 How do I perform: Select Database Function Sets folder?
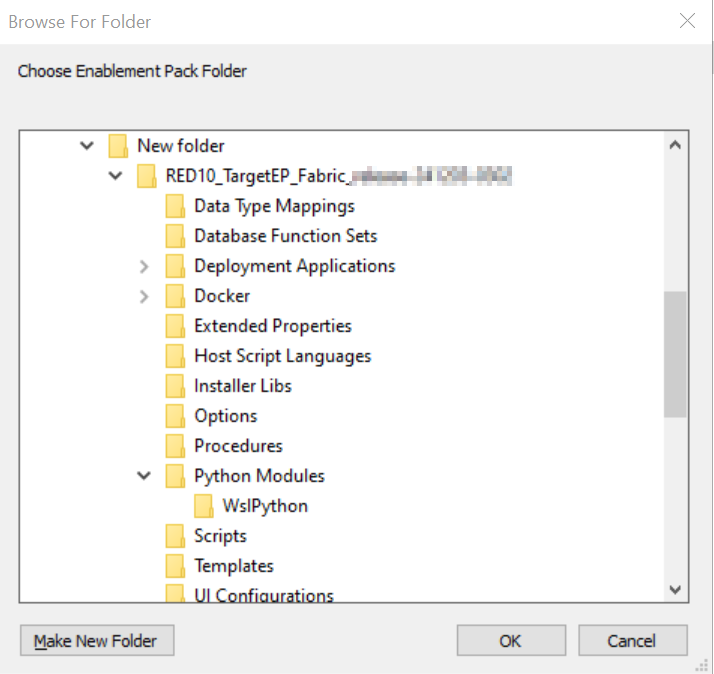(285, 236)
